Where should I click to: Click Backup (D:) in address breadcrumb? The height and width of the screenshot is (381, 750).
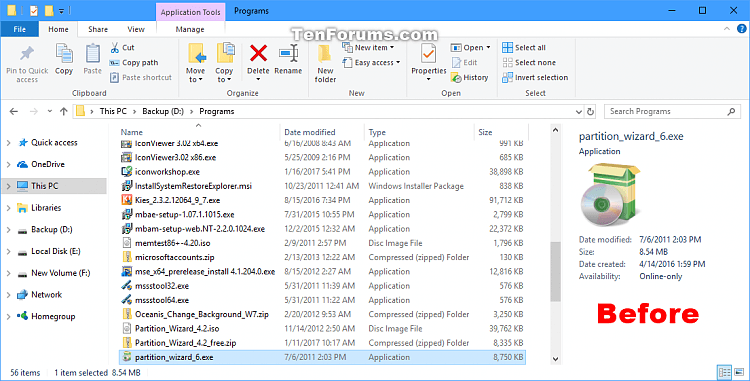click(163, 111)
